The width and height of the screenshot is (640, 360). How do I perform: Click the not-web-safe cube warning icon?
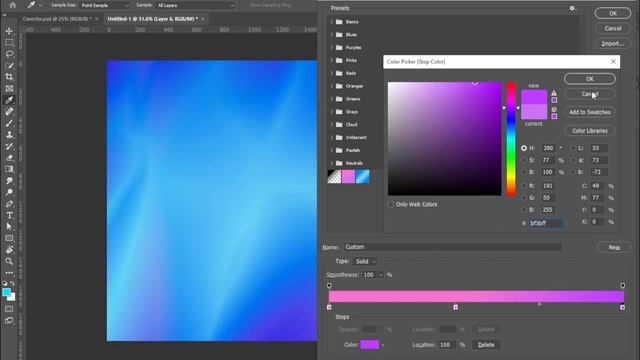pyautogui.click(x=554, y=110)
